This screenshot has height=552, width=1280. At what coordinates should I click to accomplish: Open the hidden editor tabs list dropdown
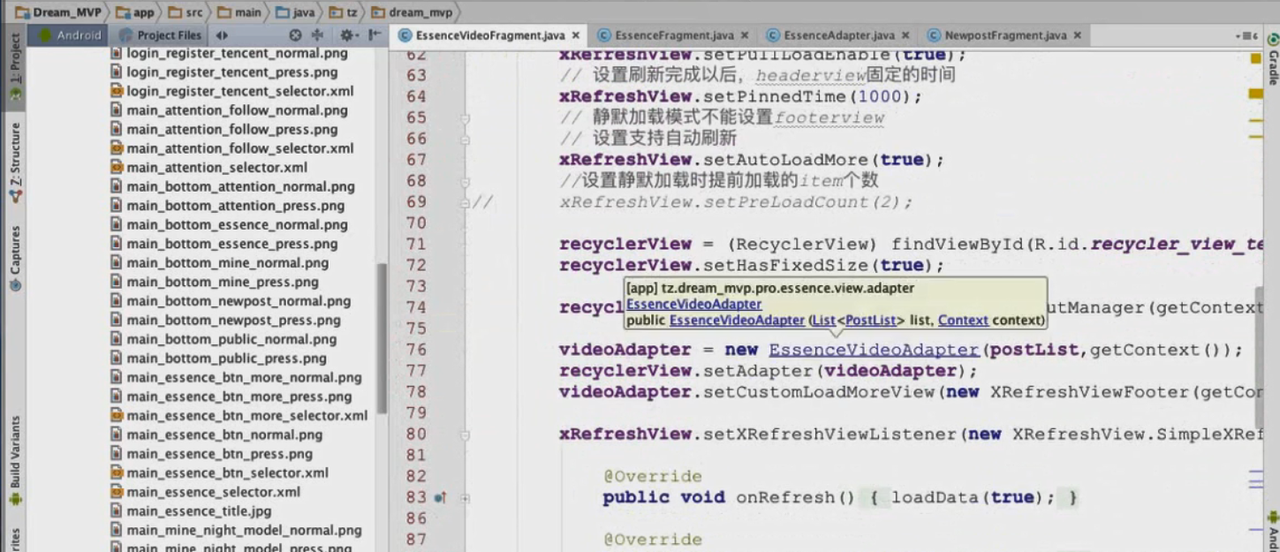[x=1246, y=35]
